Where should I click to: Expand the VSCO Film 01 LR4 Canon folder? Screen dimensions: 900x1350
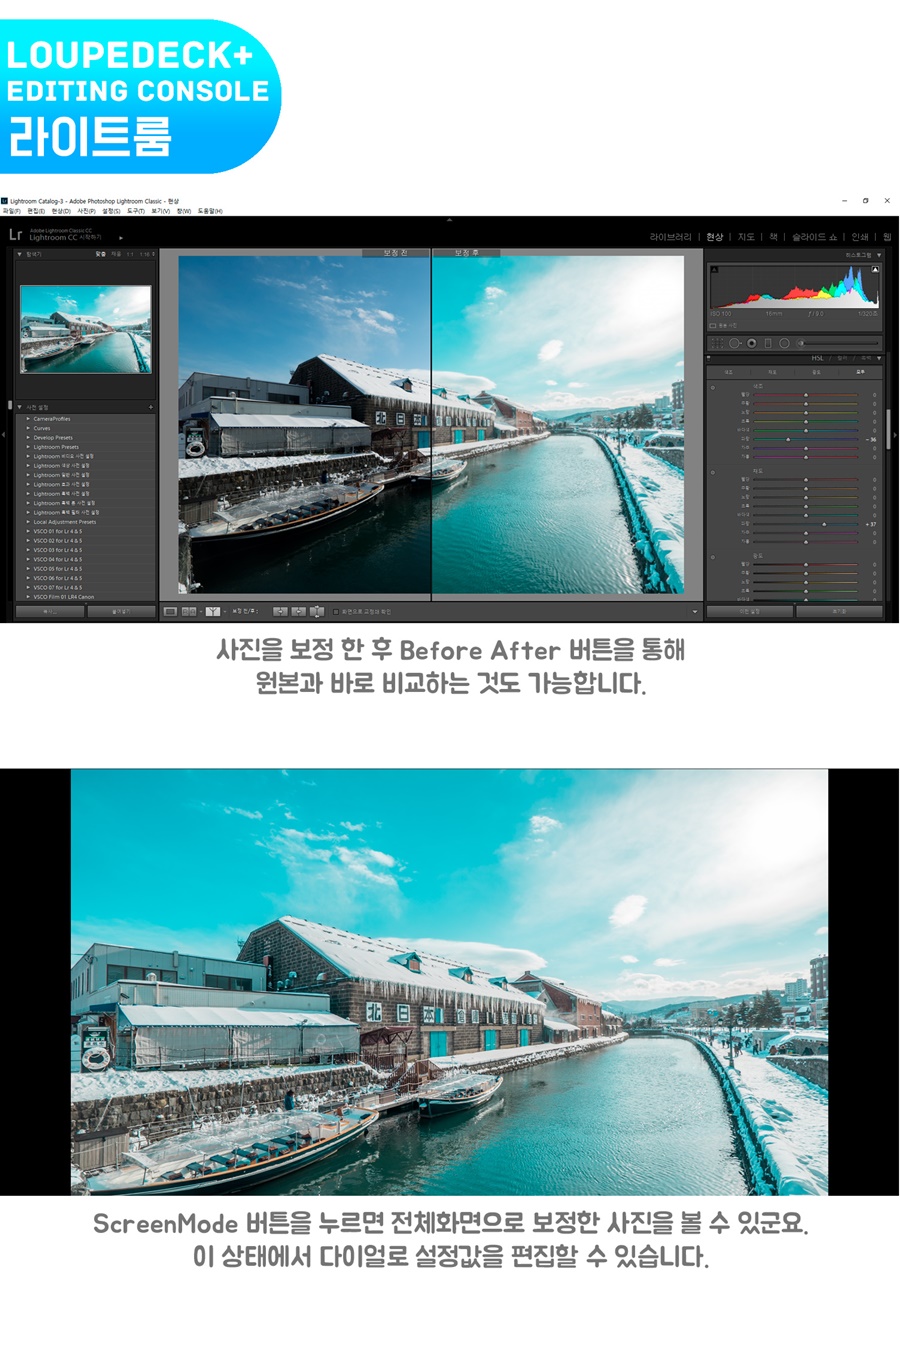point(28,597)
